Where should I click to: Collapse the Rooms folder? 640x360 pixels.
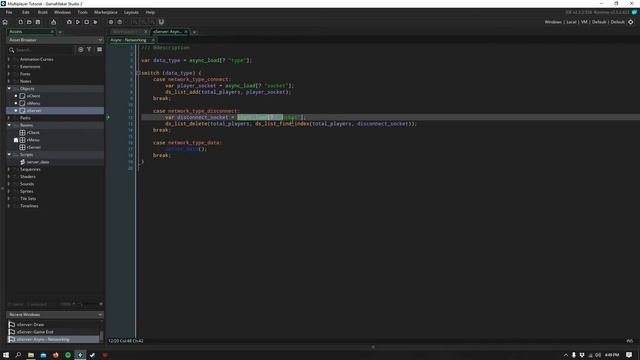pos(9,125)
